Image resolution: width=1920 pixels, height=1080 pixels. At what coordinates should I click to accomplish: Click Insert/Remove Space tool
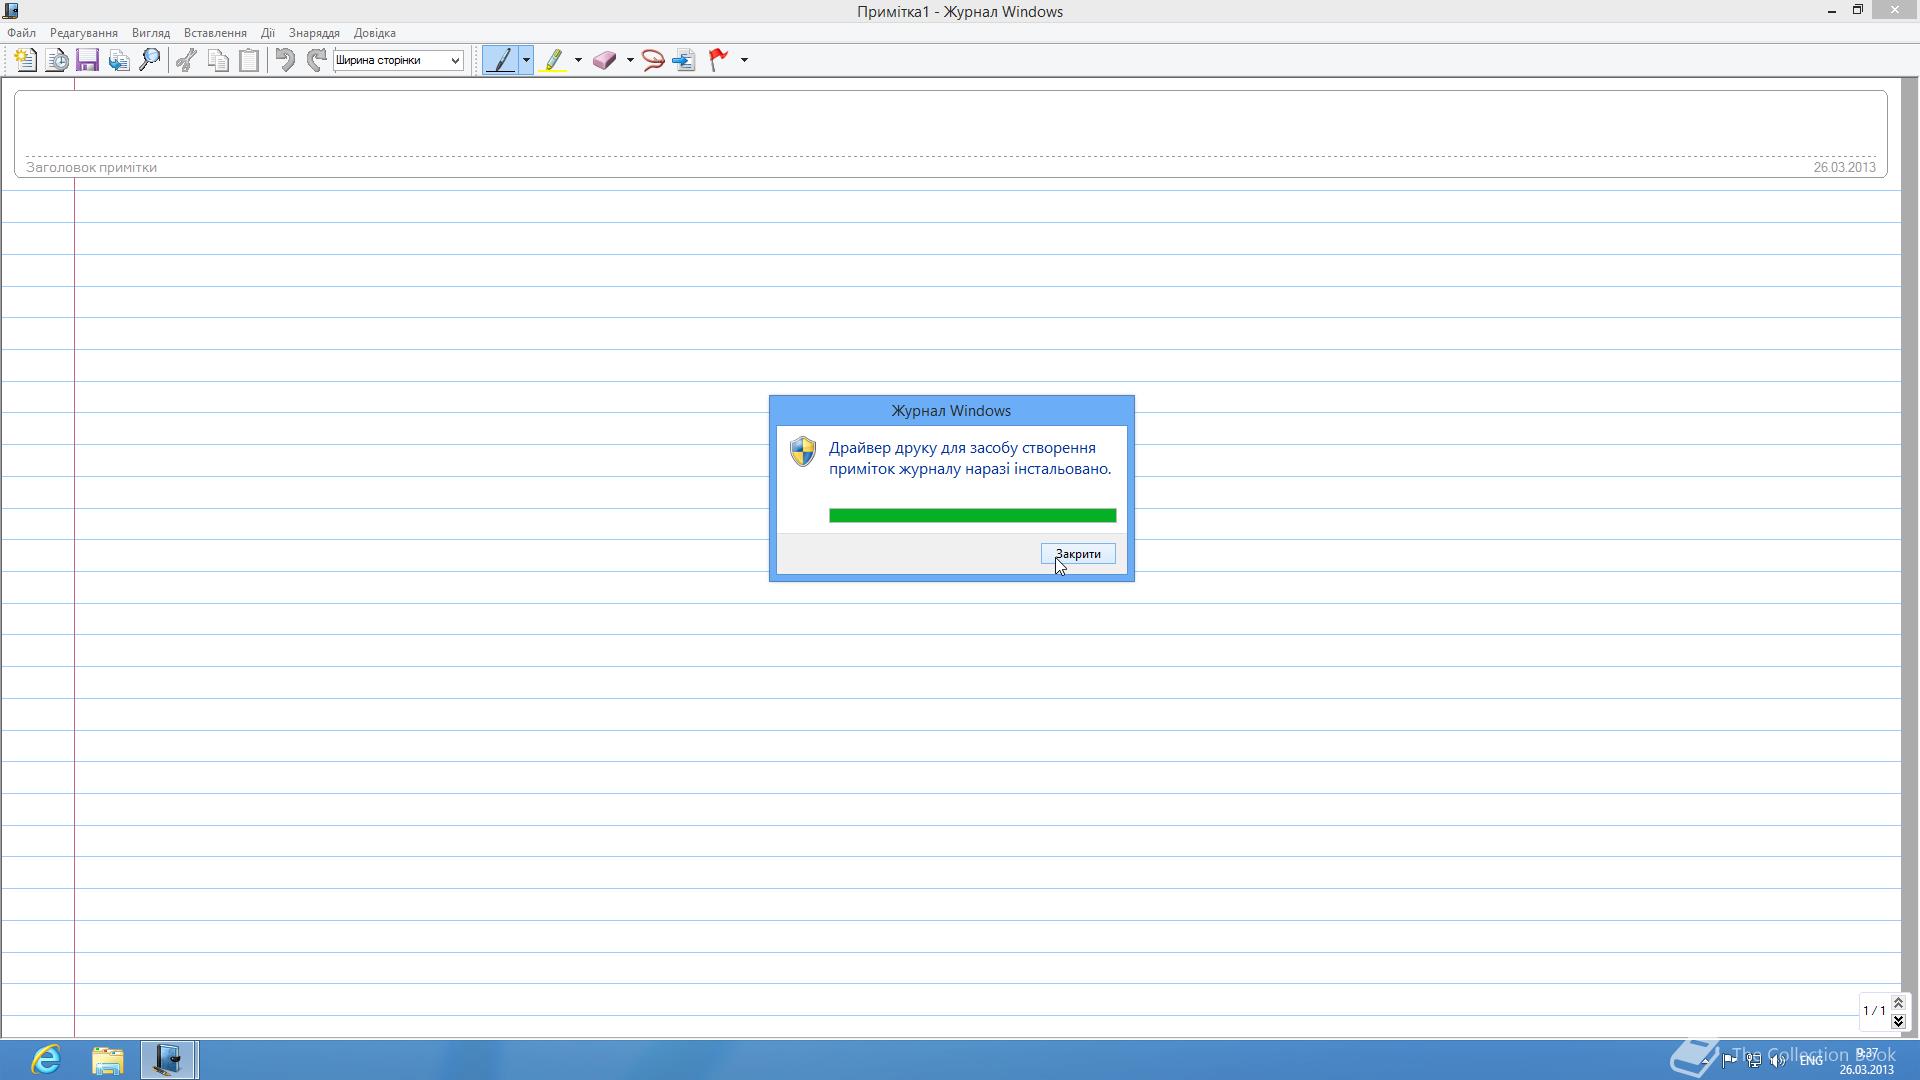tap(684, 60)
